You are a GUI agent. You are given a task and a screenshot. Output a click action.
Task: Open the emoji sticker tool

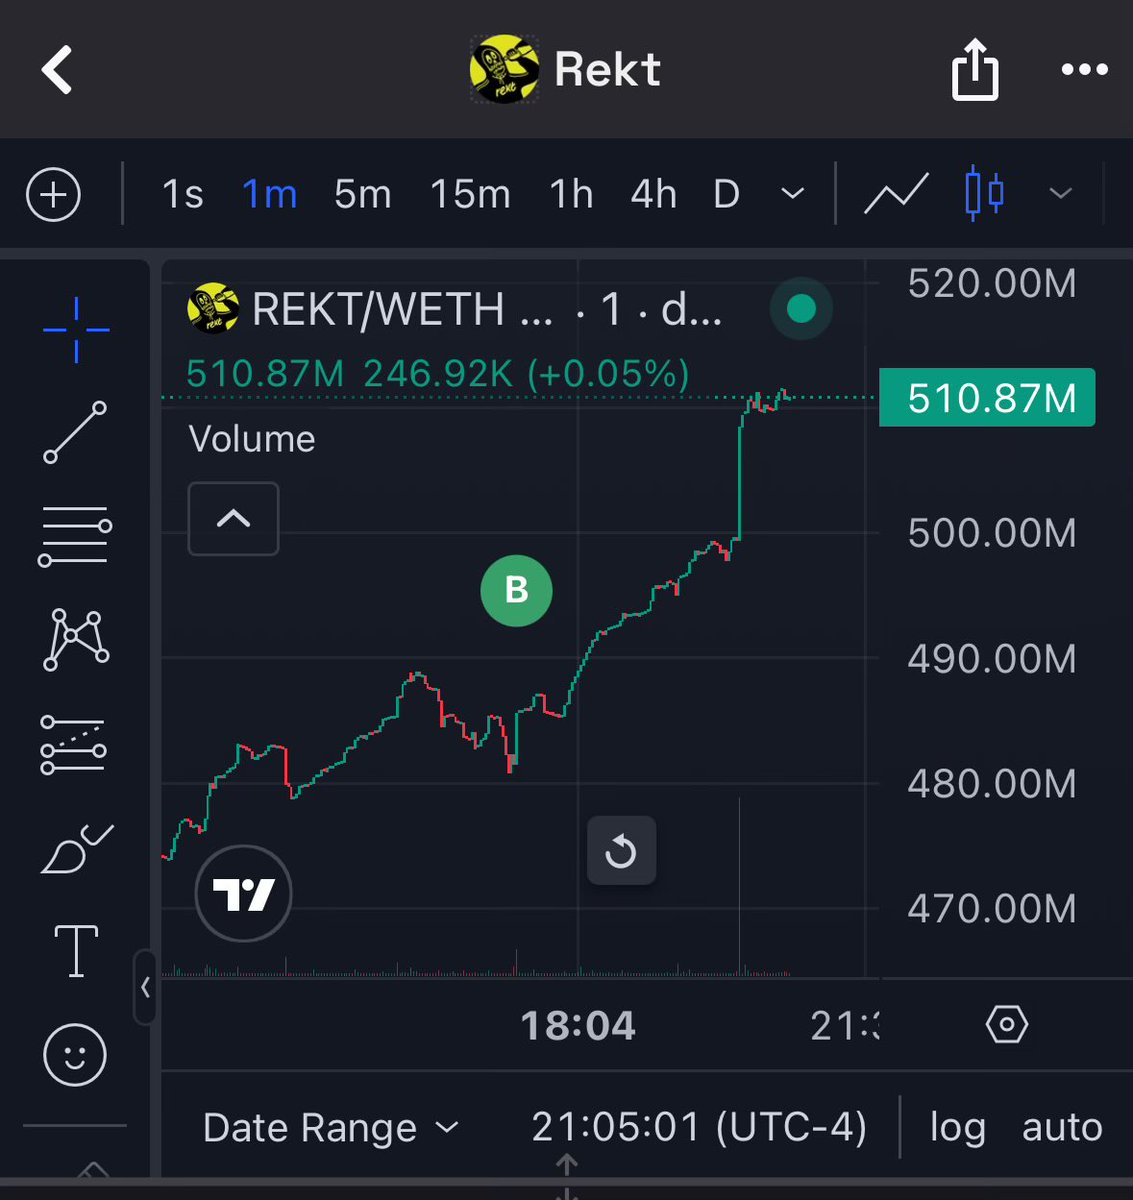point(75,1055)
